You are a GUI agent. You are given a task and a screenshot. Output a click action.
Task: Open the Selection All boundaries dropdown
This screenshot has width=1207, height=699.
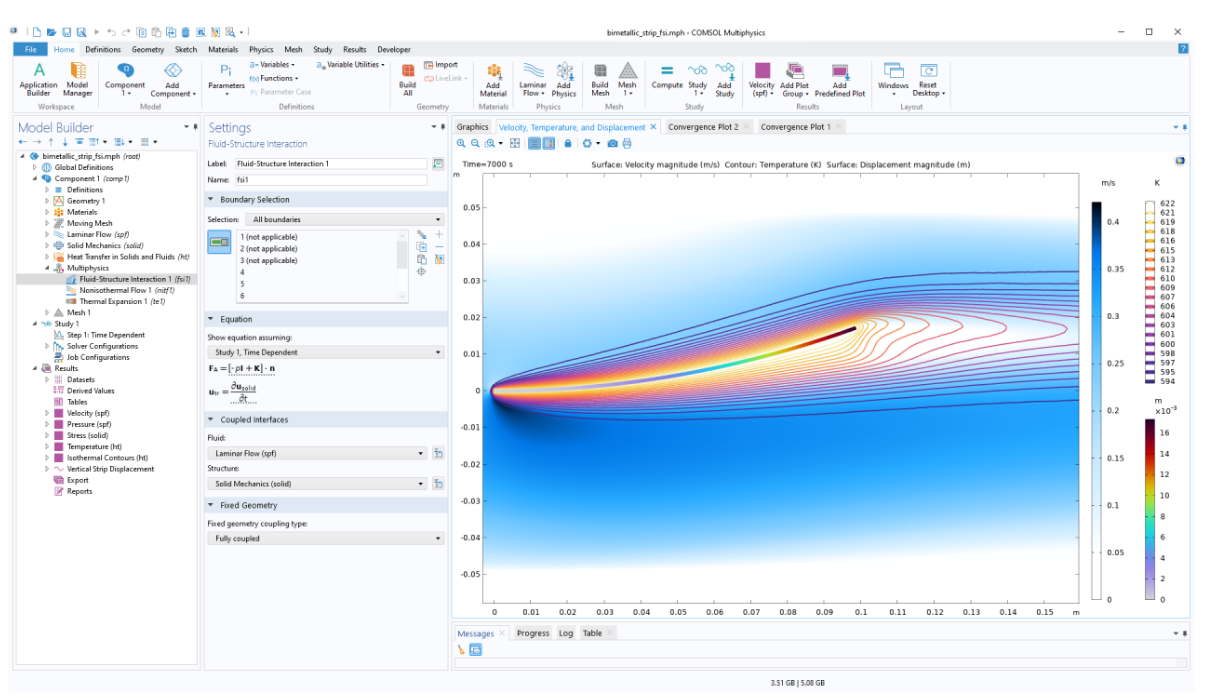pos(345,219)
